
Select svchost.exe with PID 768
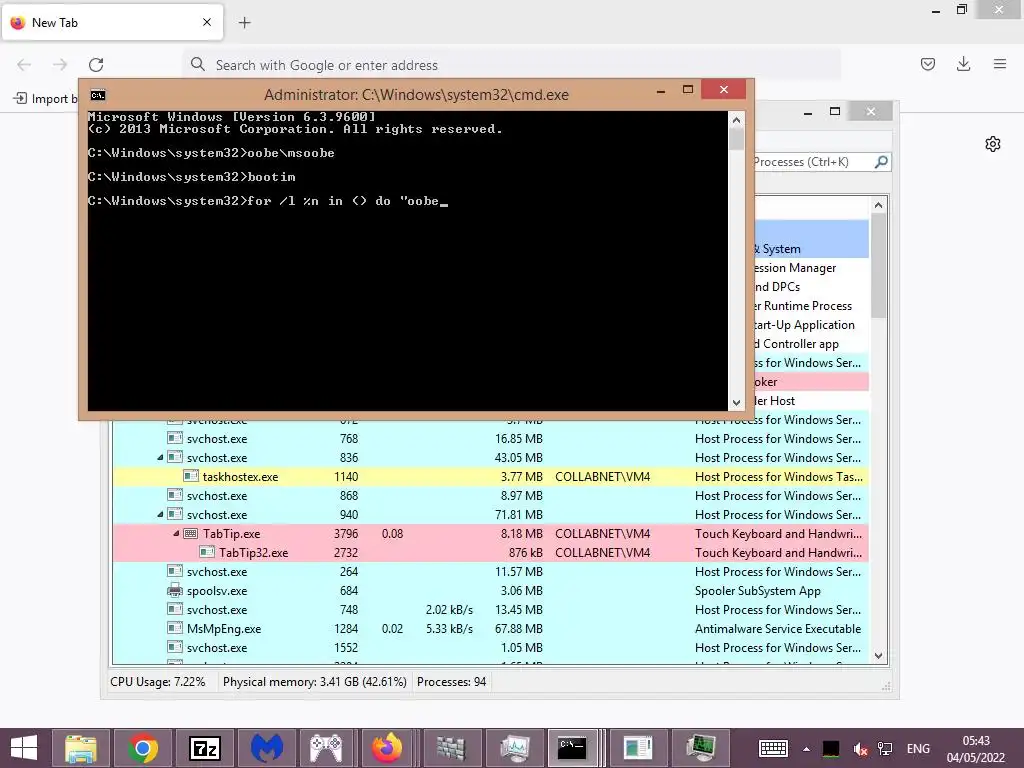(491, 439)
